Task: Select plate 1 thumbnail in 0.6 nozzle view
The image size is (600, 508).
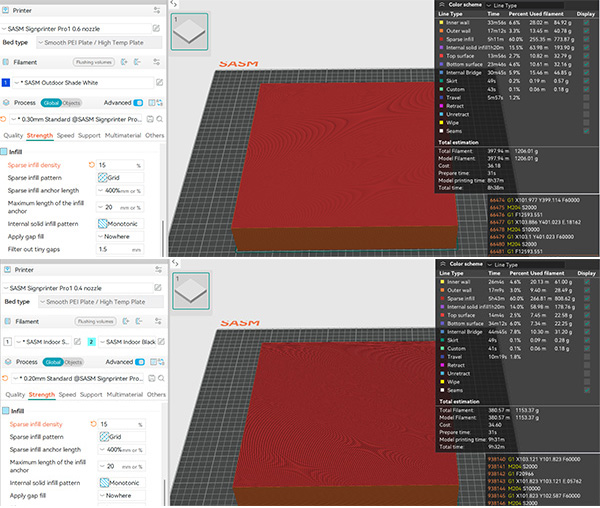Action: point(189,32)
